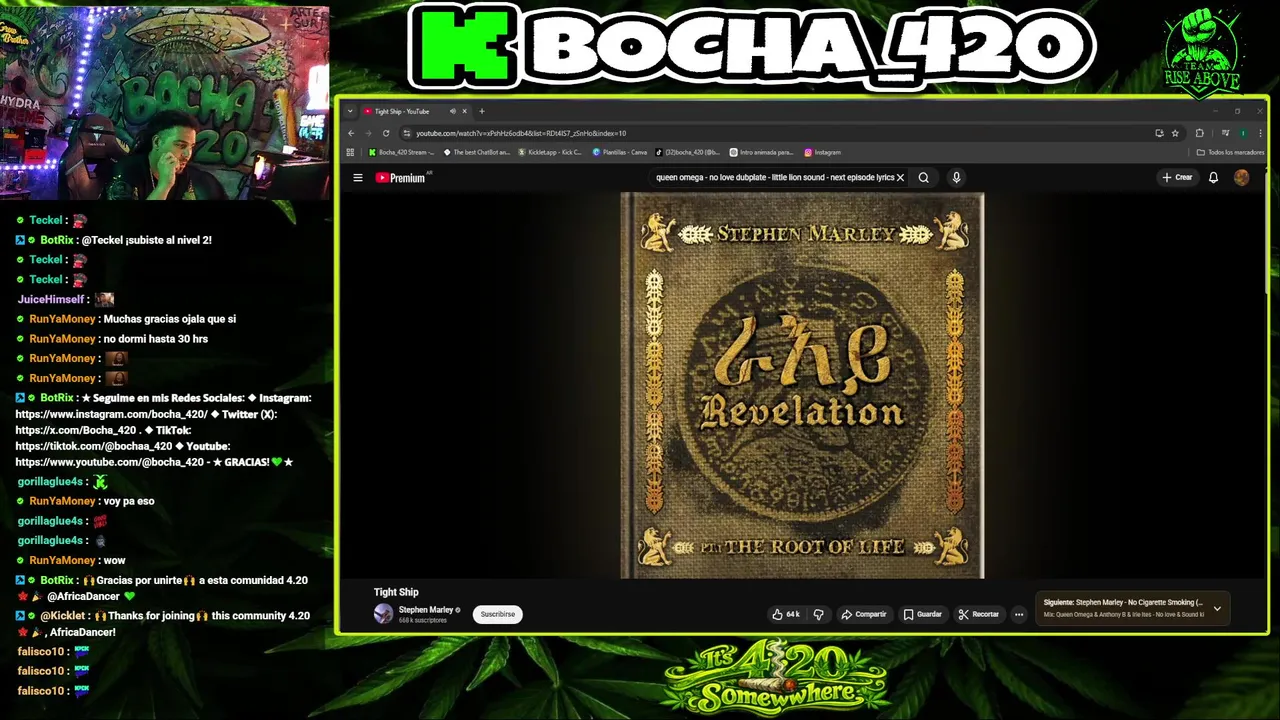Open YouTube notifications bell
This screenshot has height=720, width=1280.
pos(1213,178)
